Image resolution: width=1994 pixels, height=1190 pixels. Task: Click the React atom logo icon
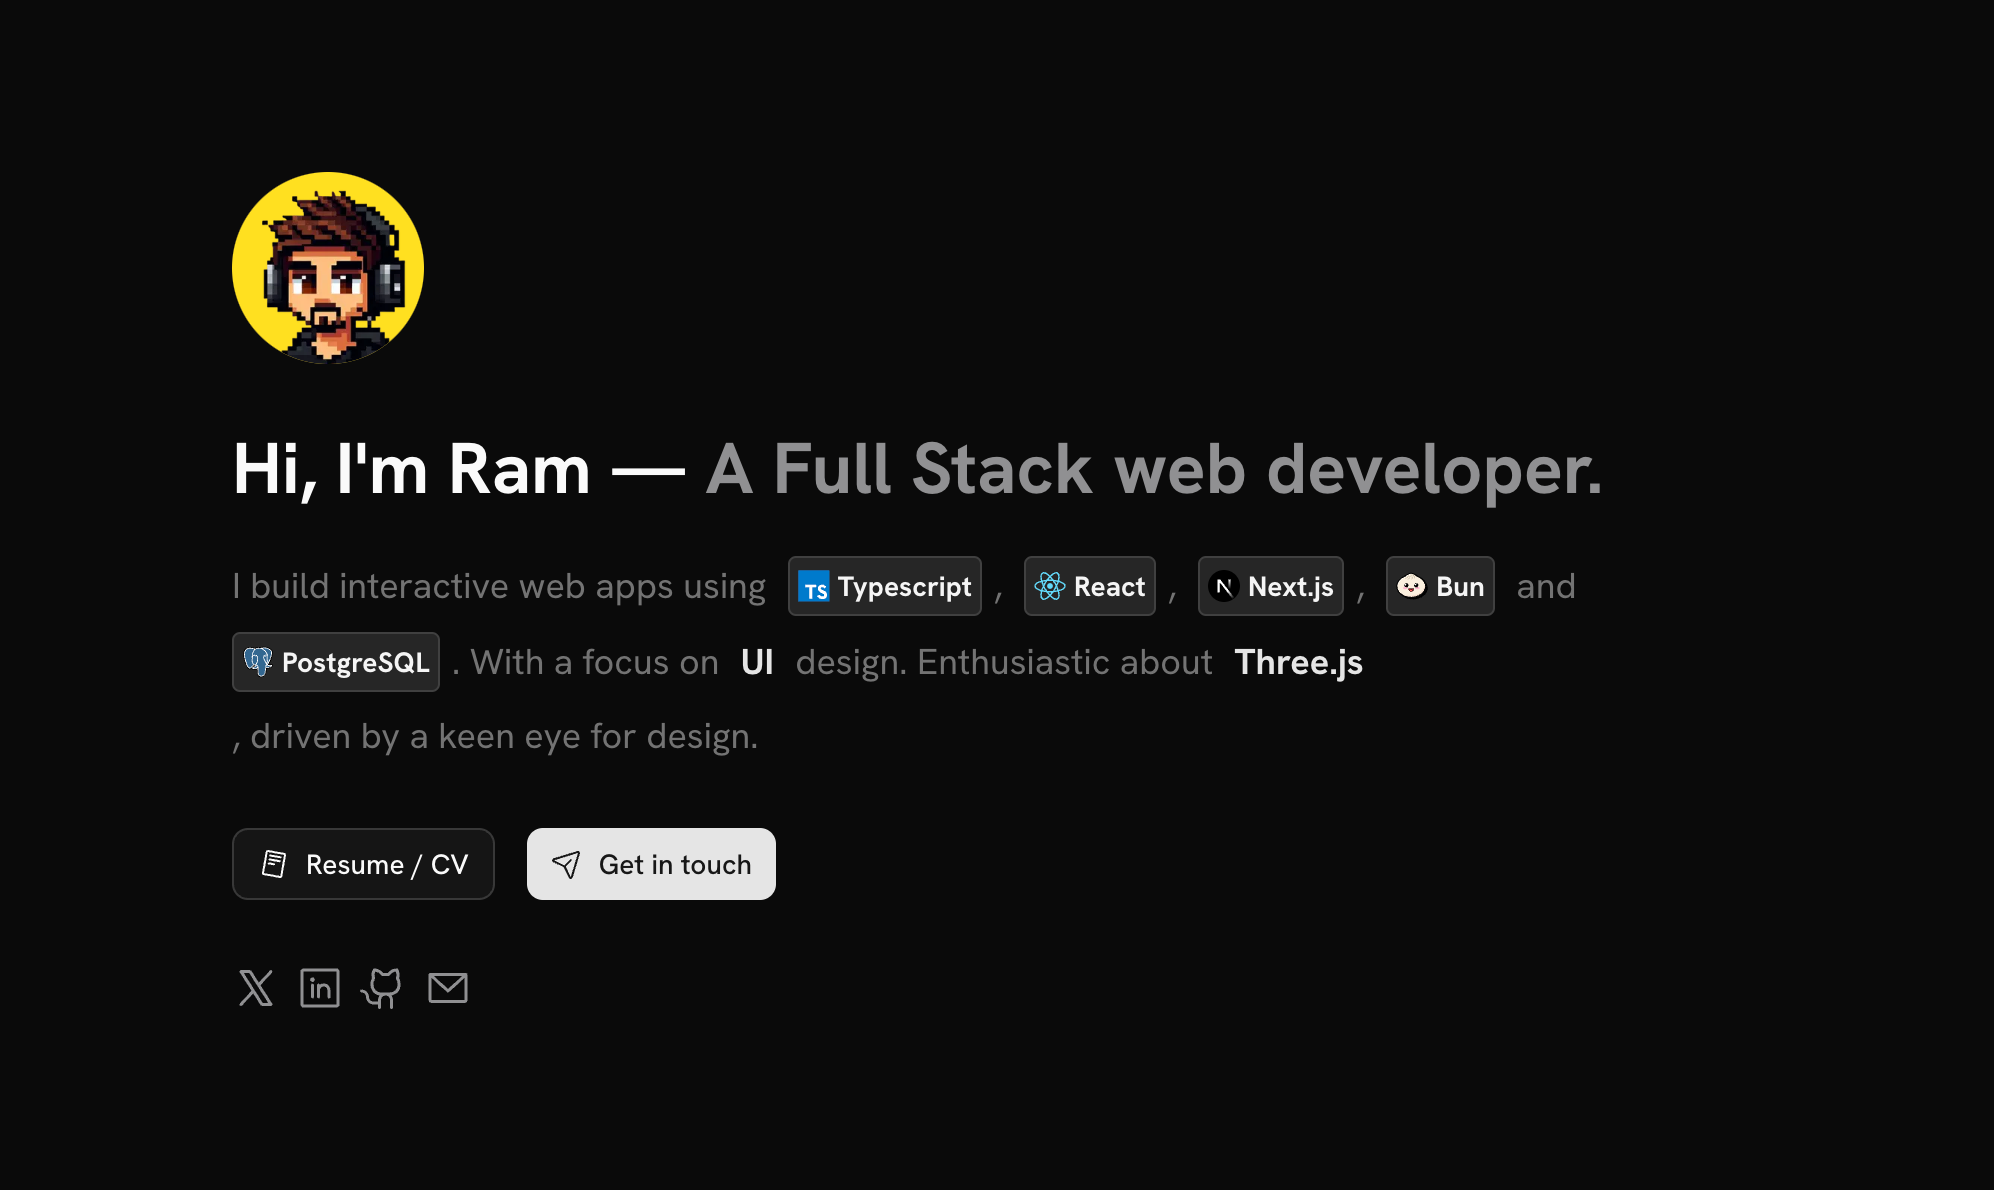1049,587
